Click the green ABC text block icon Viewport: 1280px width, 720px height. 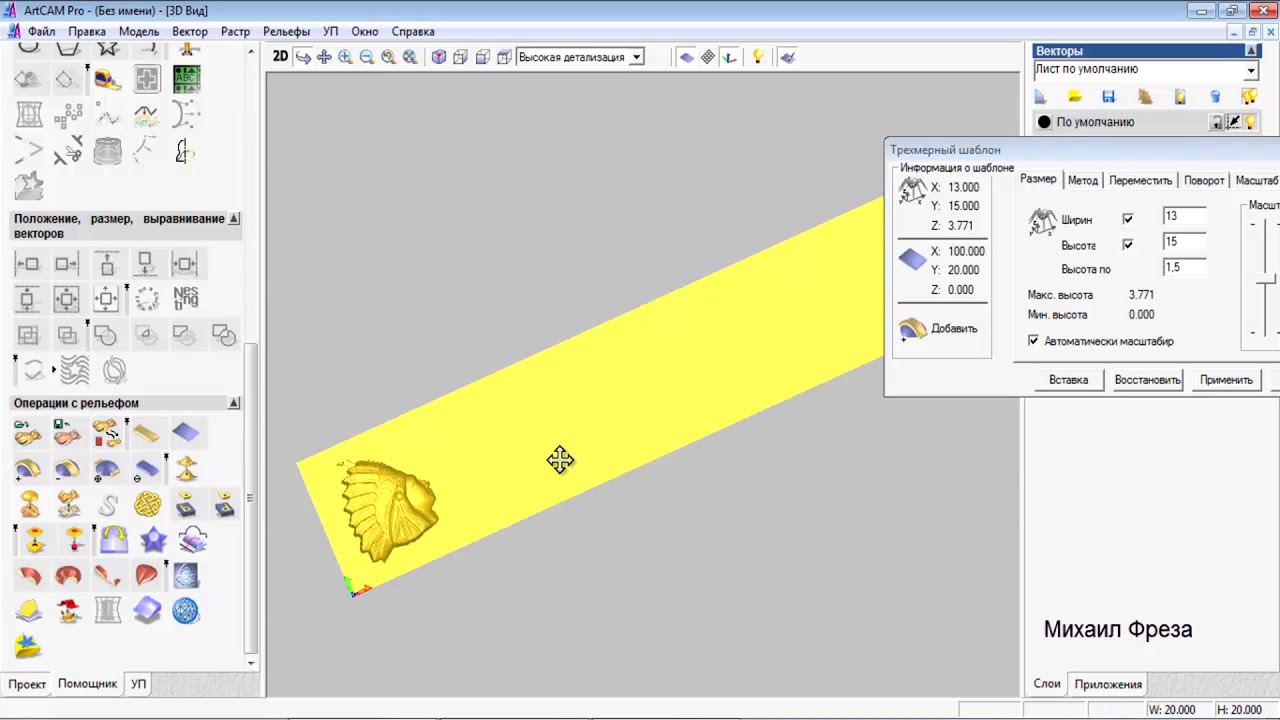tap(186, 79)
